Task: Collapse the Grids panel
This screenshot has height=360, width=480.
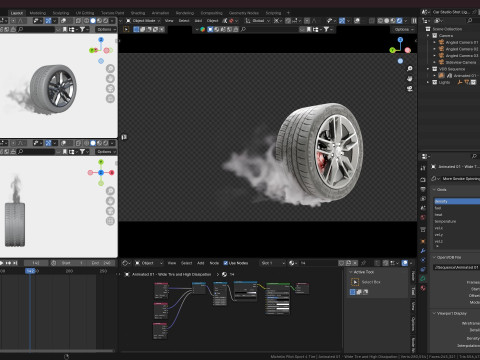Action: click(434, 189)
